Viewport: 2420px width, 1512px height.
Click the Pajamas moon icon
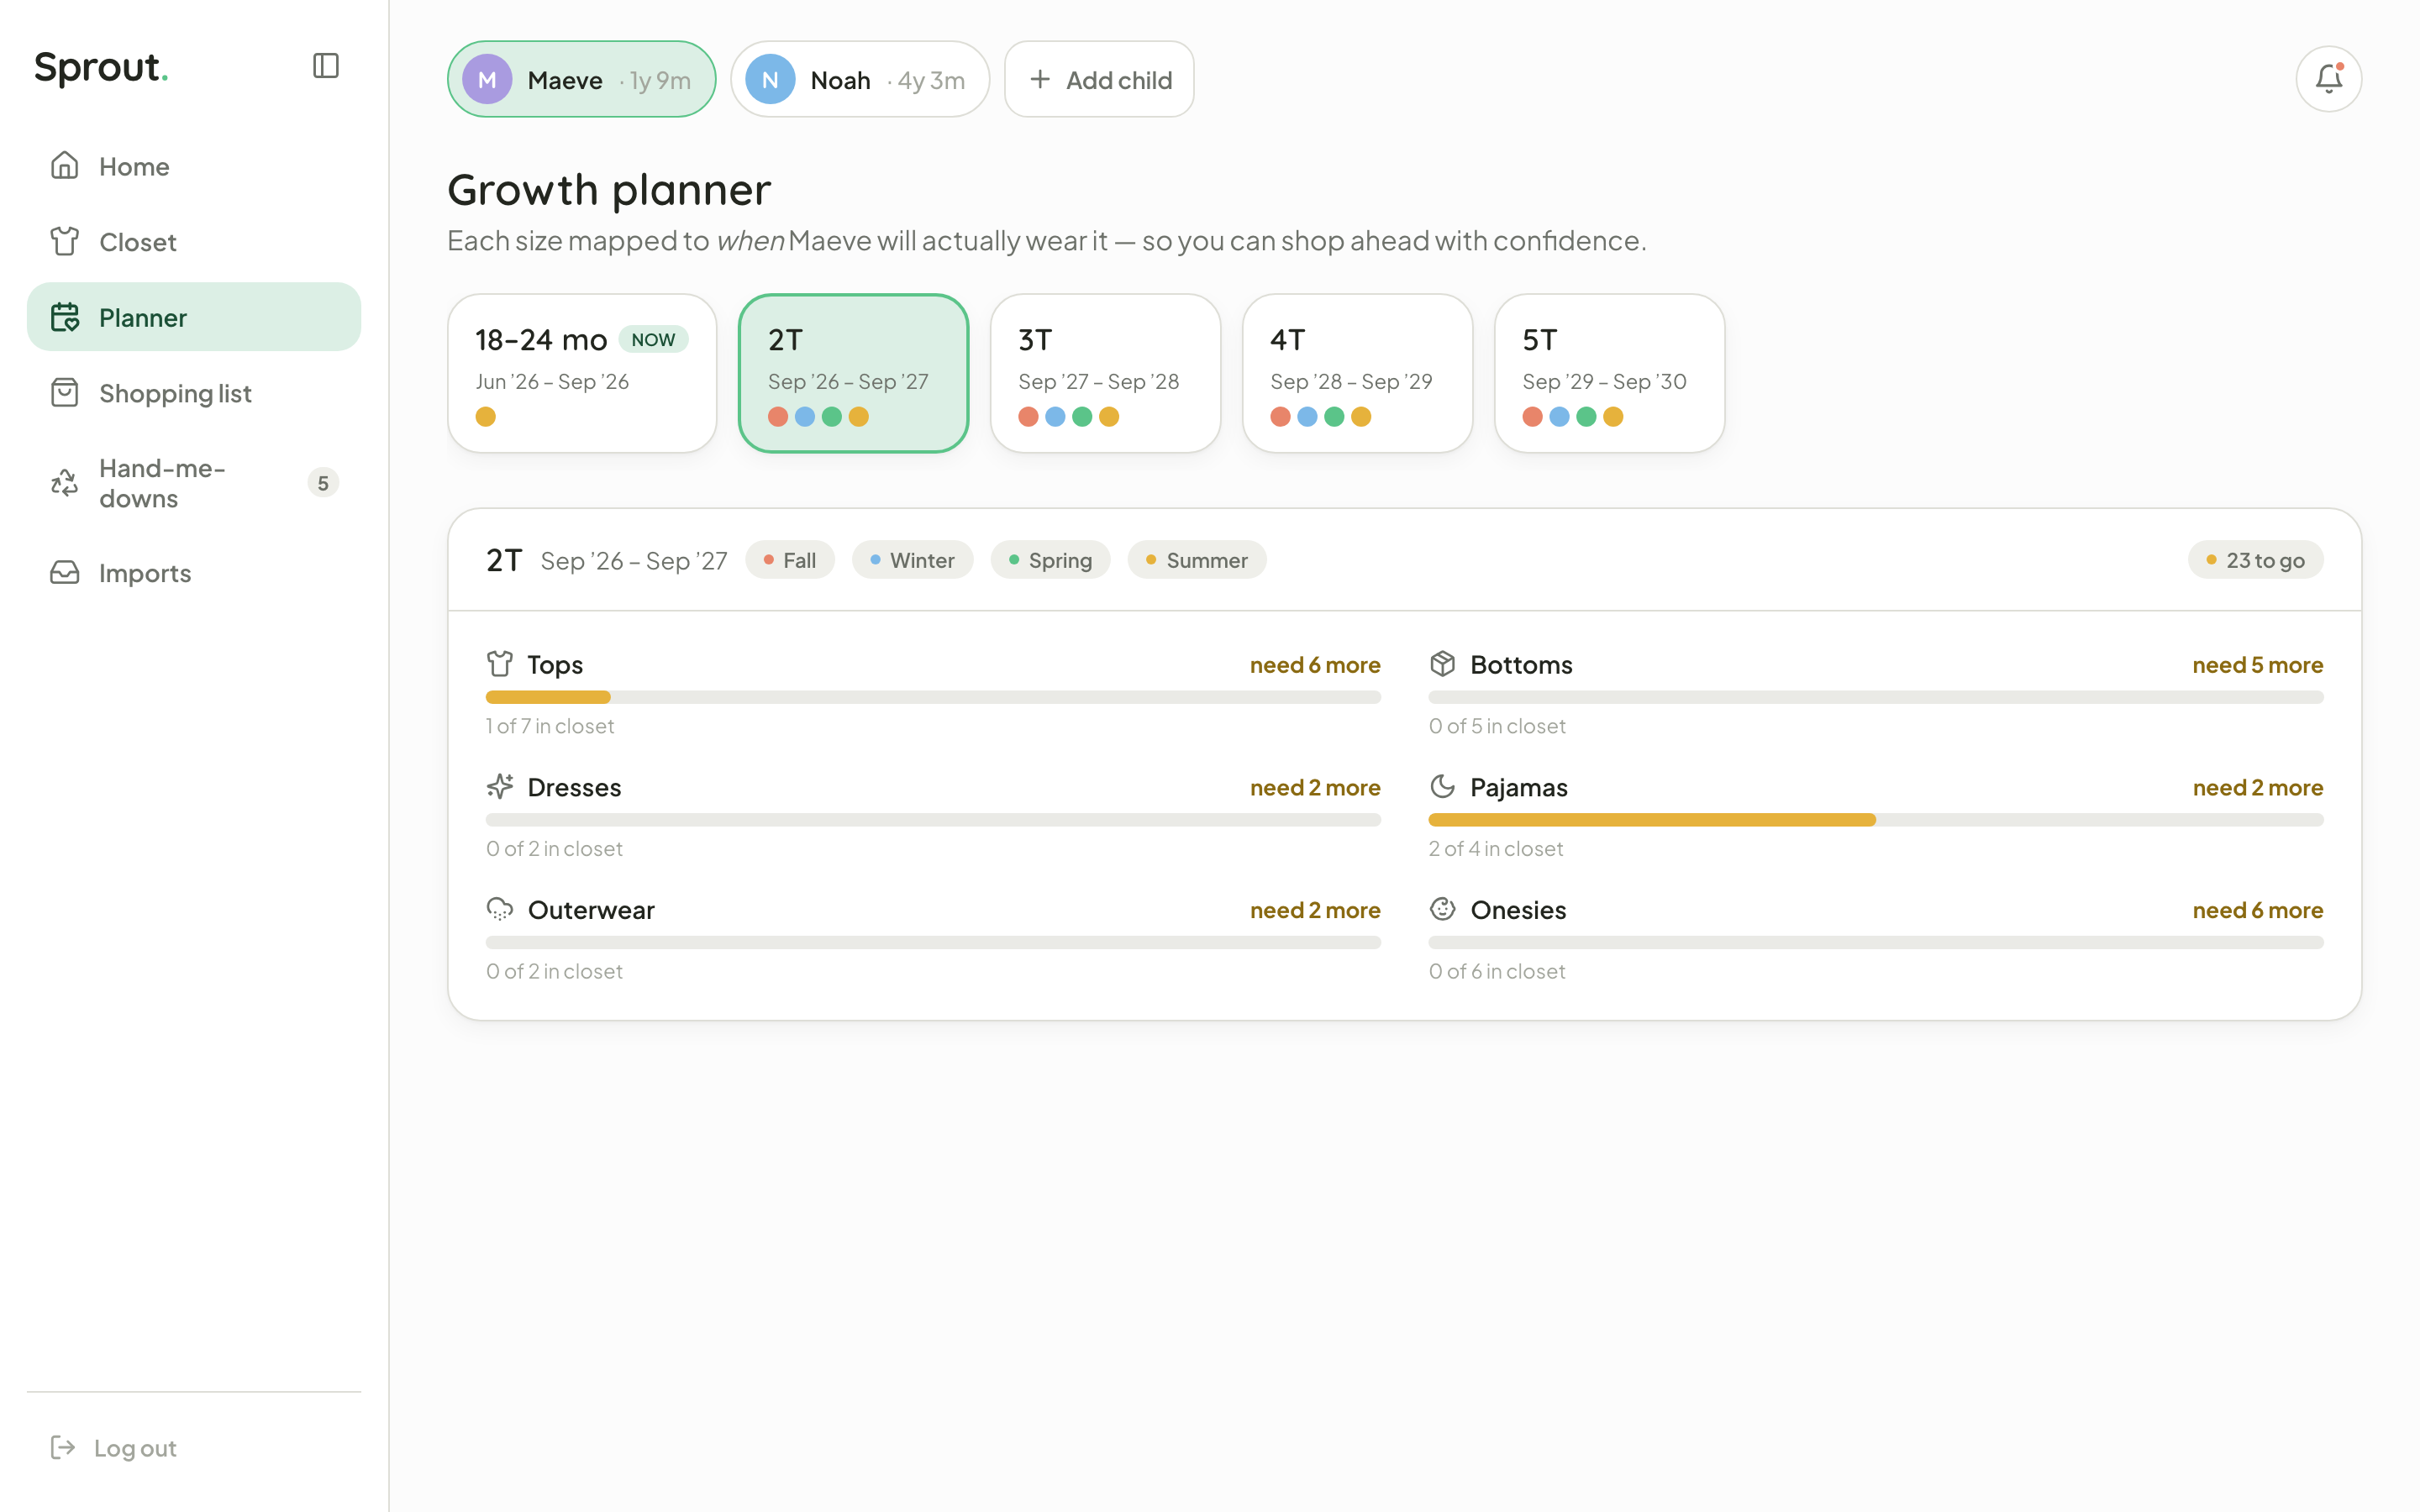click(1442, 787)
